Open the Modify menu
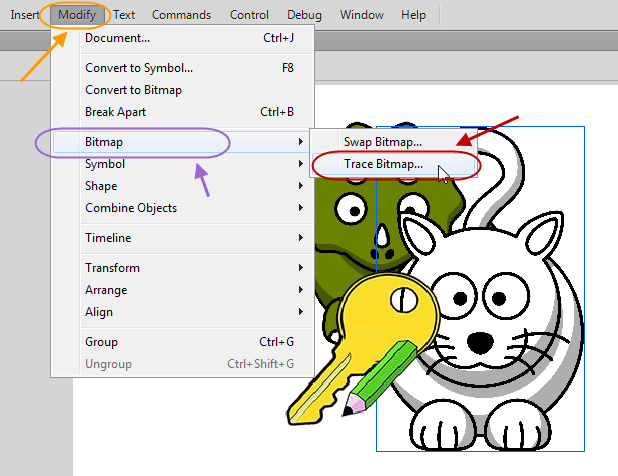618x476 pixels. coord(77,15)
